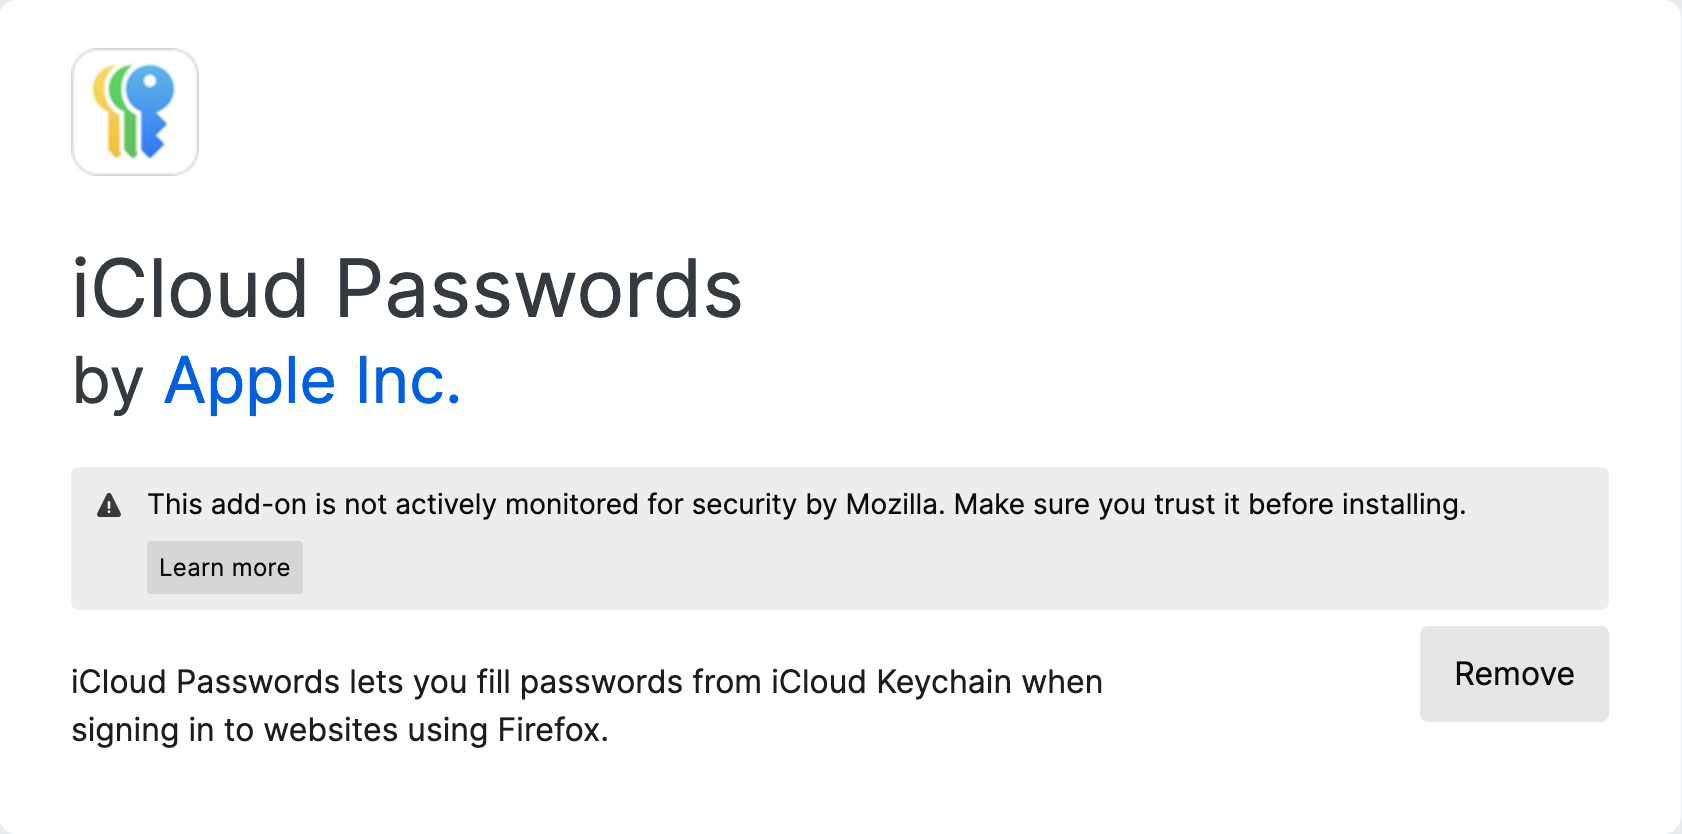Click Learn more about Mozilla monitoring
The image size is (1682, 834).
point(224,567)
